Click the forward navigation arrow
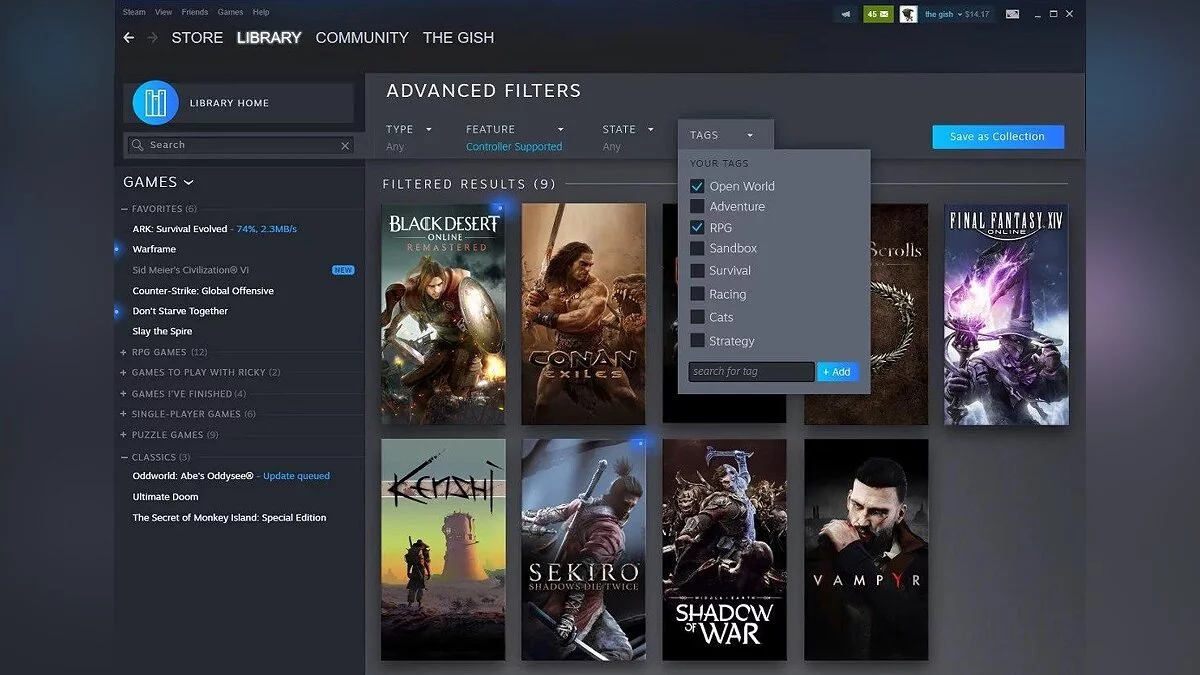1200x675 pixels. coord(153,38)
